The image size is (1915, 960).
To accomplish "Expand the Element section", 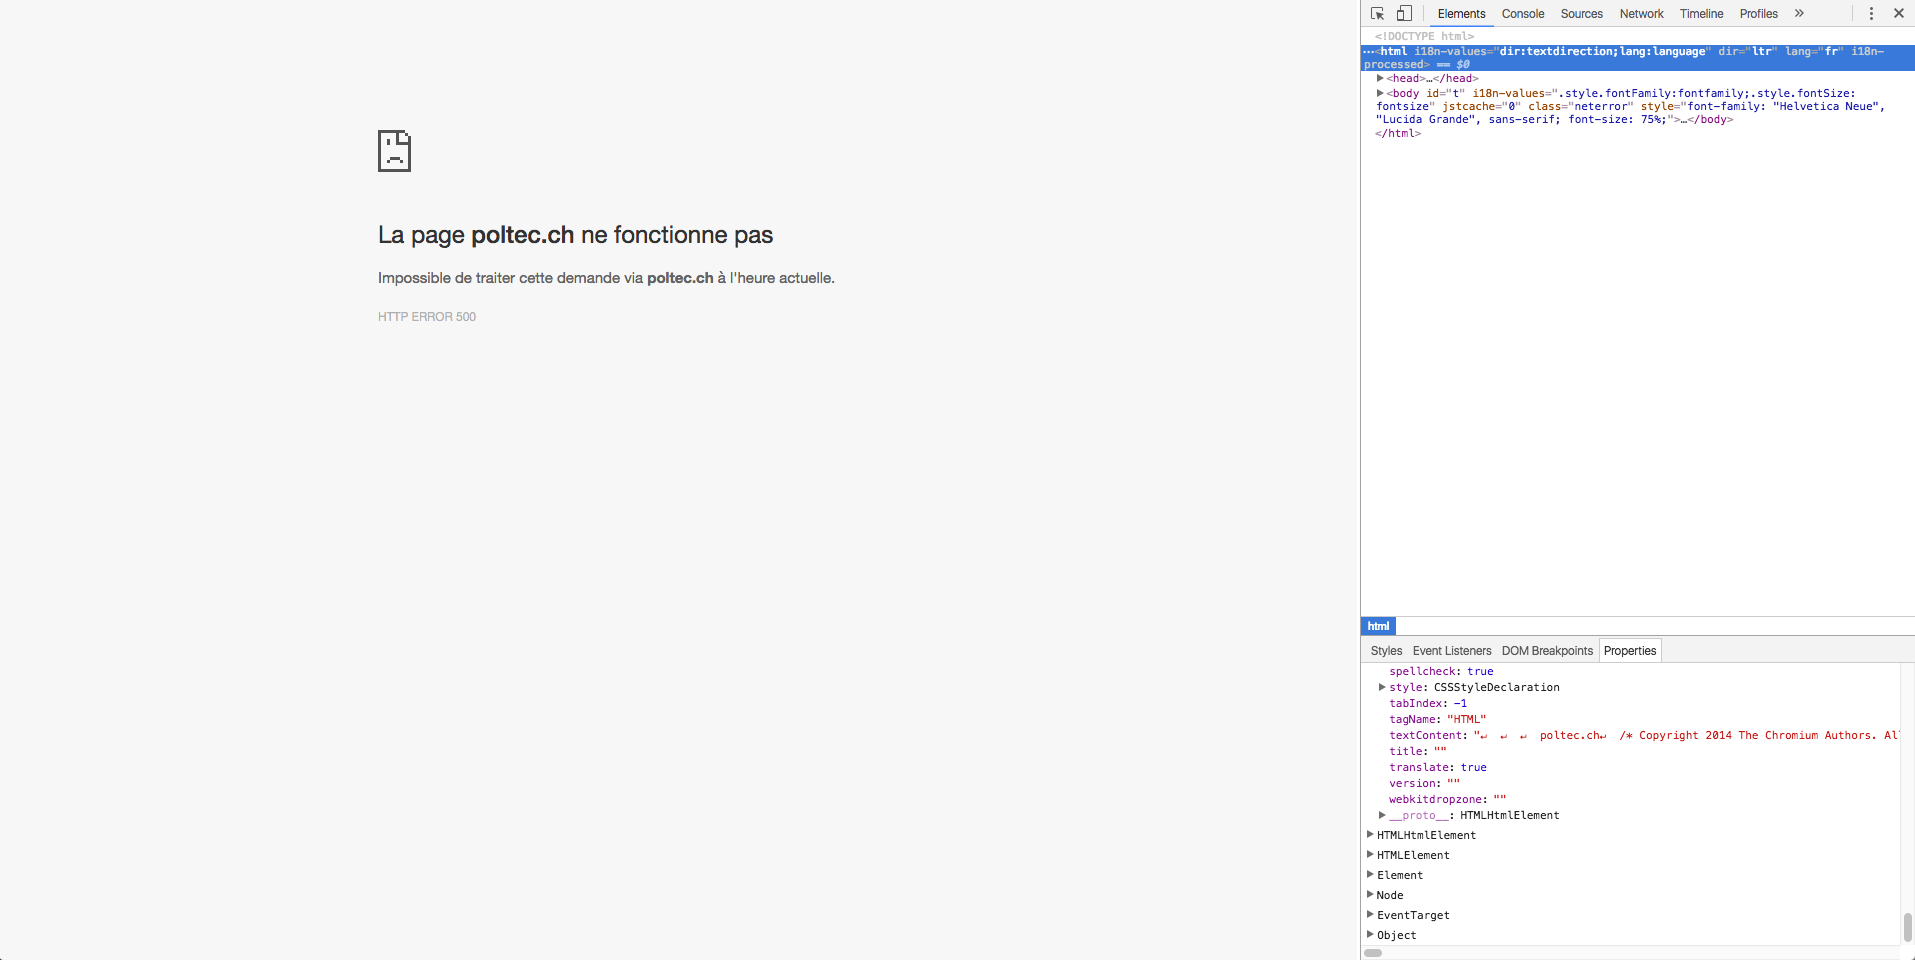I will (1370, 875).
